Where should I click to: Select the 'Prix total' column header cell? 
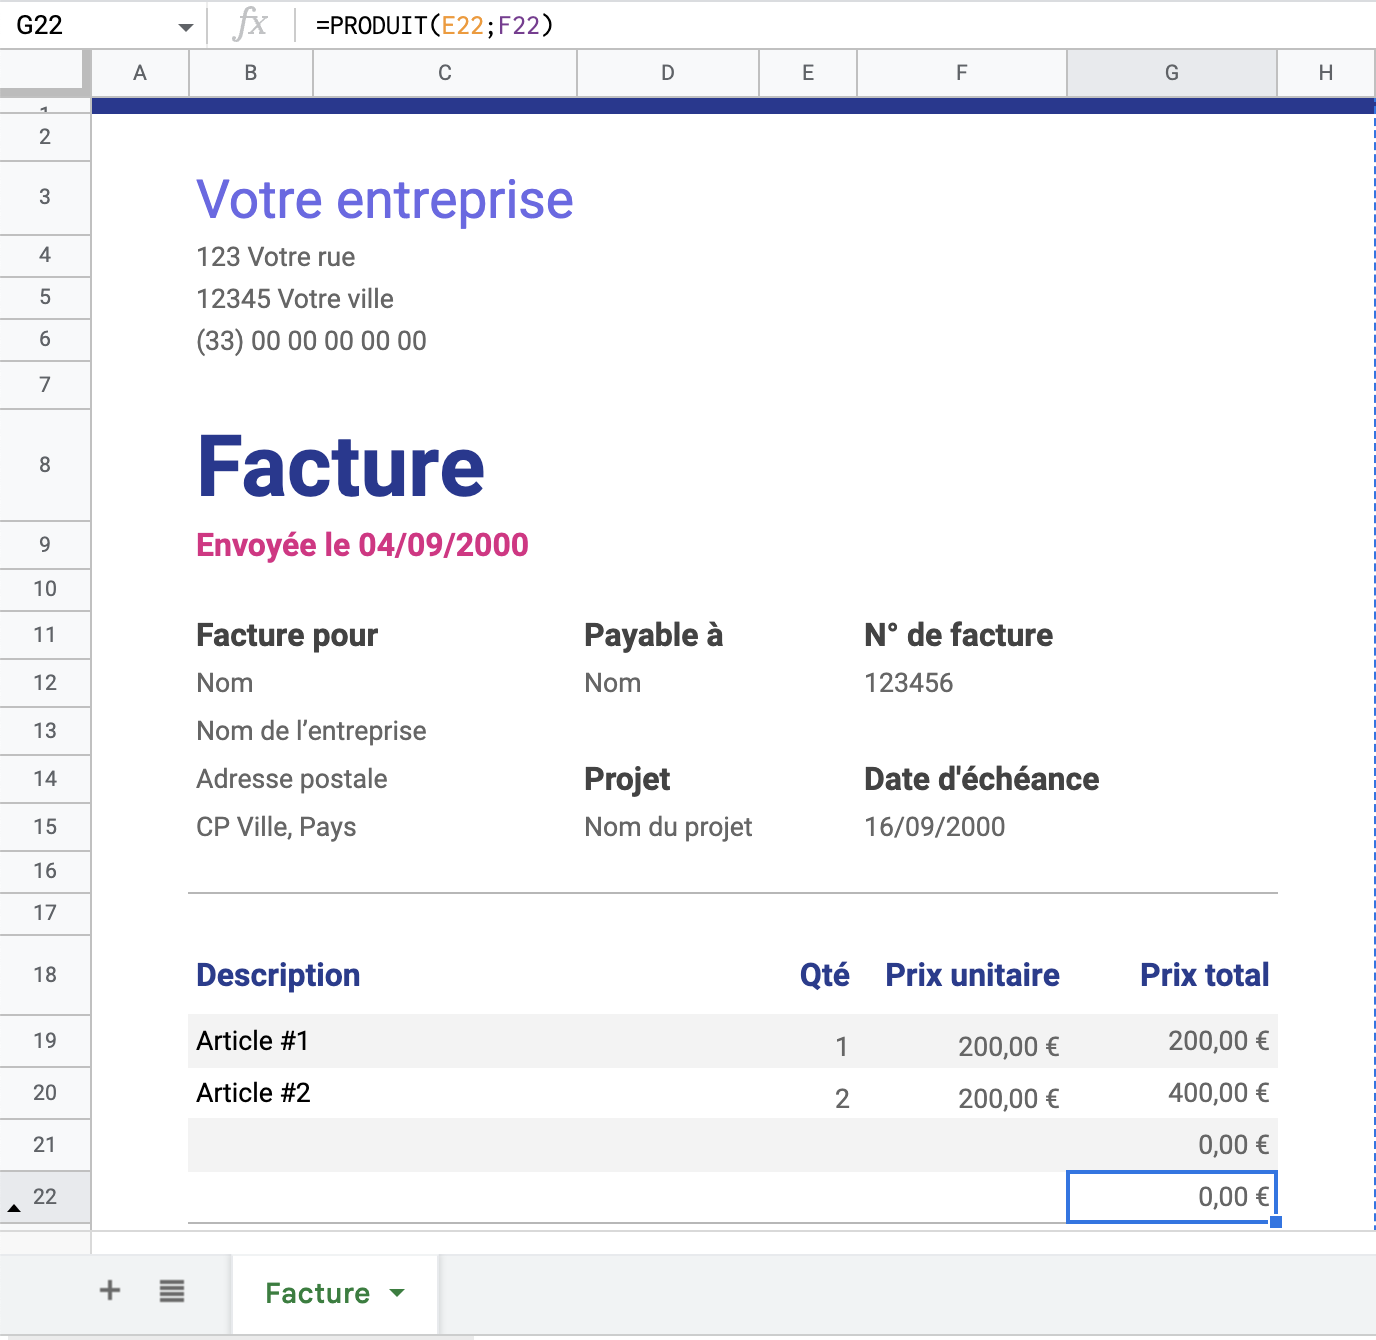(1204, 975)
